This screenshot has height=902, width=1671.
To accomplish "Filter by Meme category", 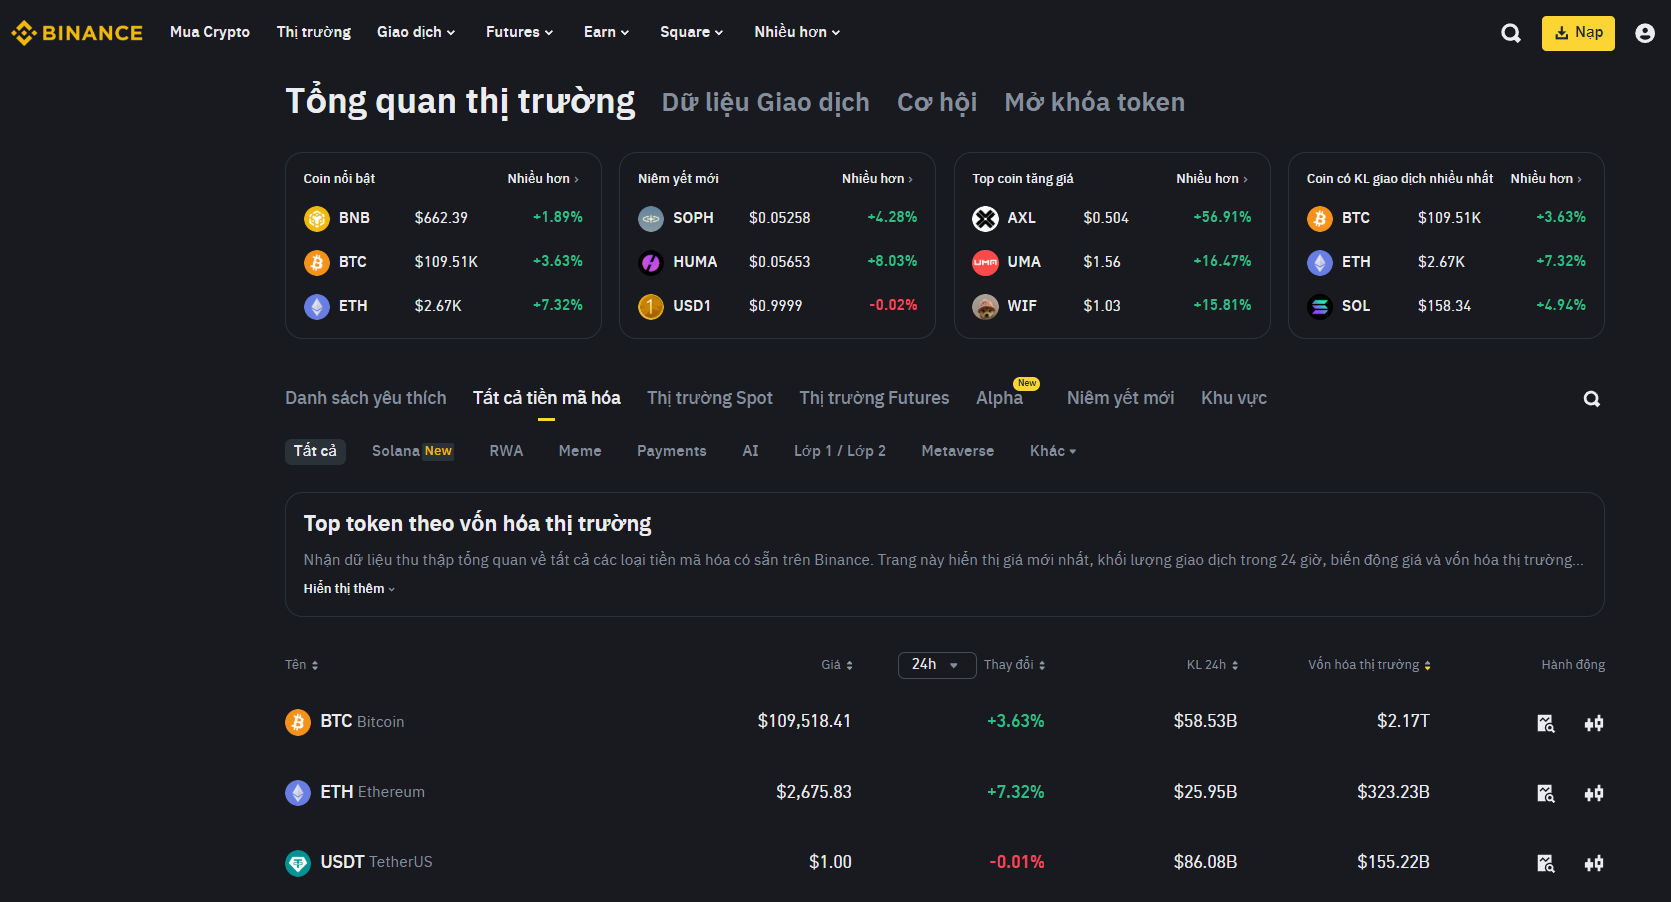I will 580,451.
